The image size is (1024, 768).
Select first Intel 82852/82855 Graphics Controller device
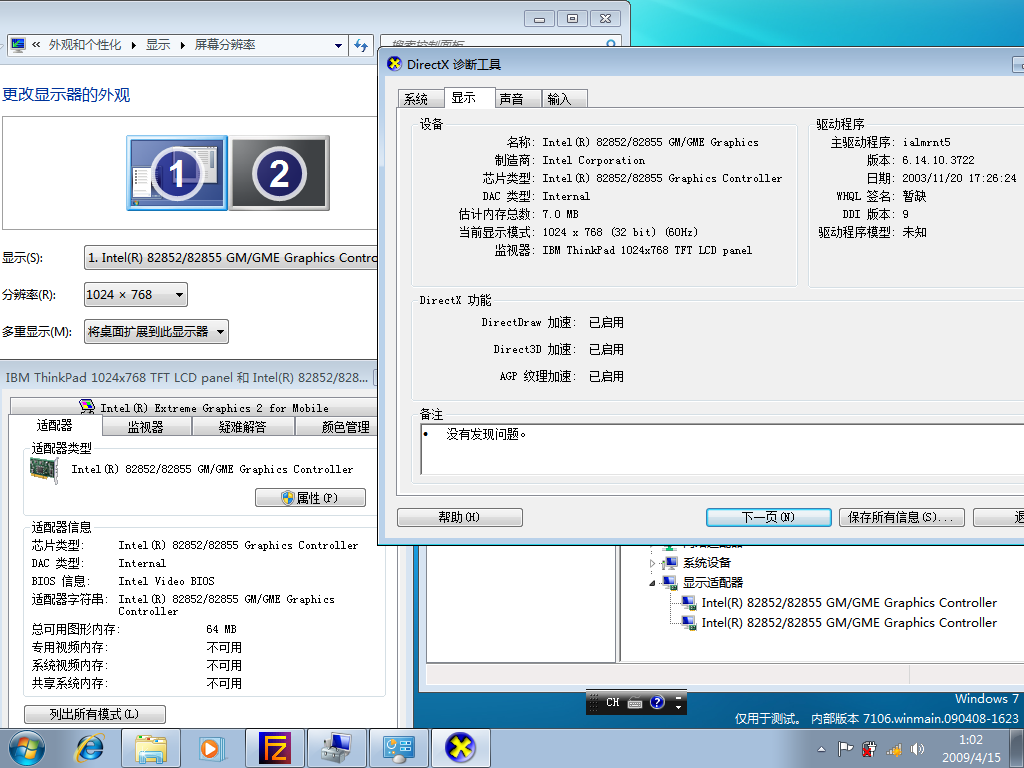point(849,603)
